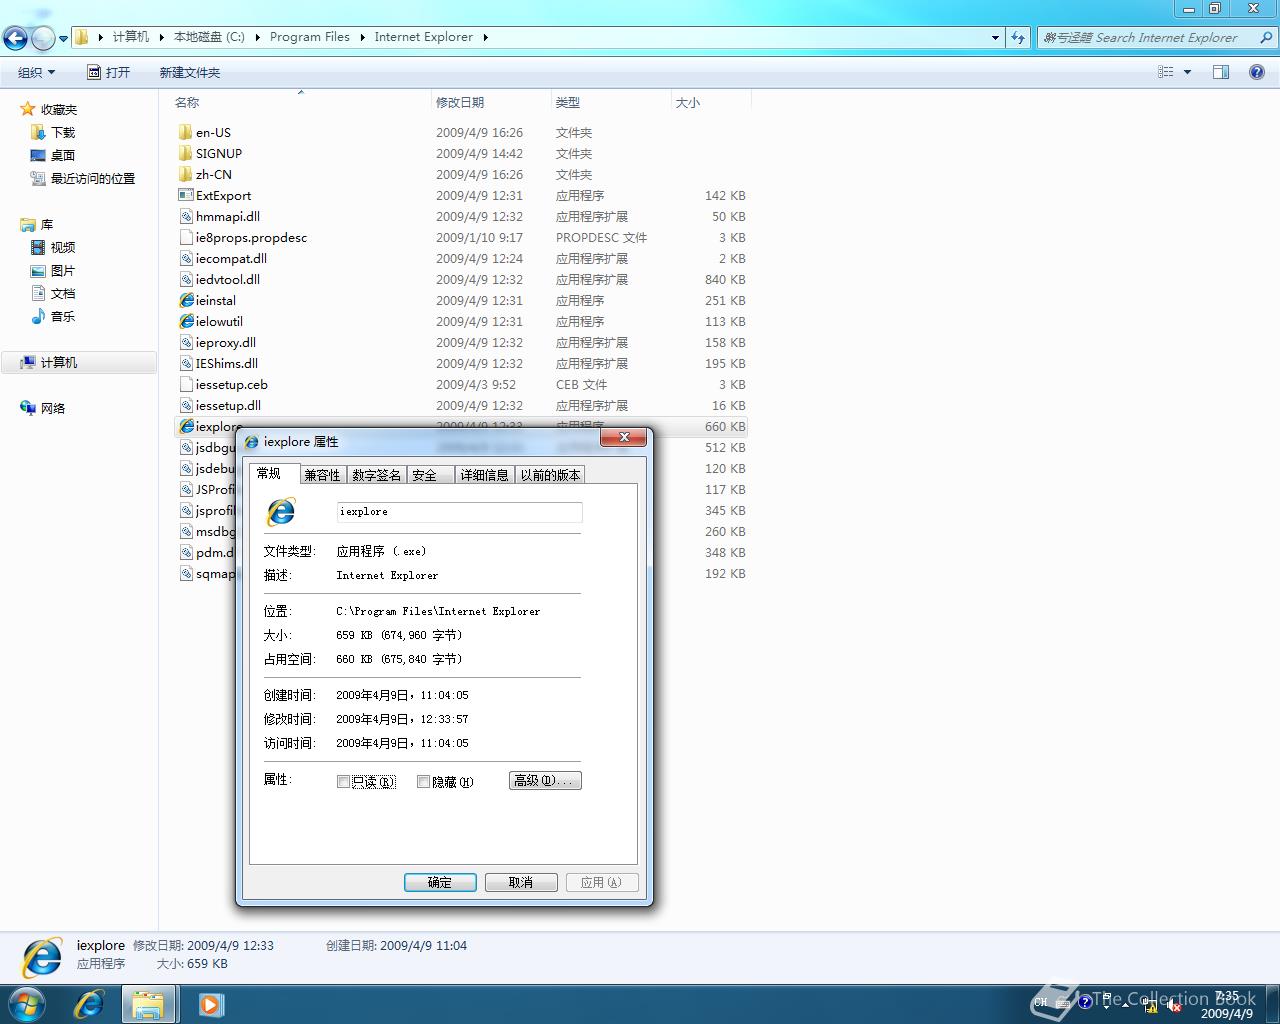Click the search box magnifier icon
This screenshot has width=1280, height=1024.
(1266, 37)
